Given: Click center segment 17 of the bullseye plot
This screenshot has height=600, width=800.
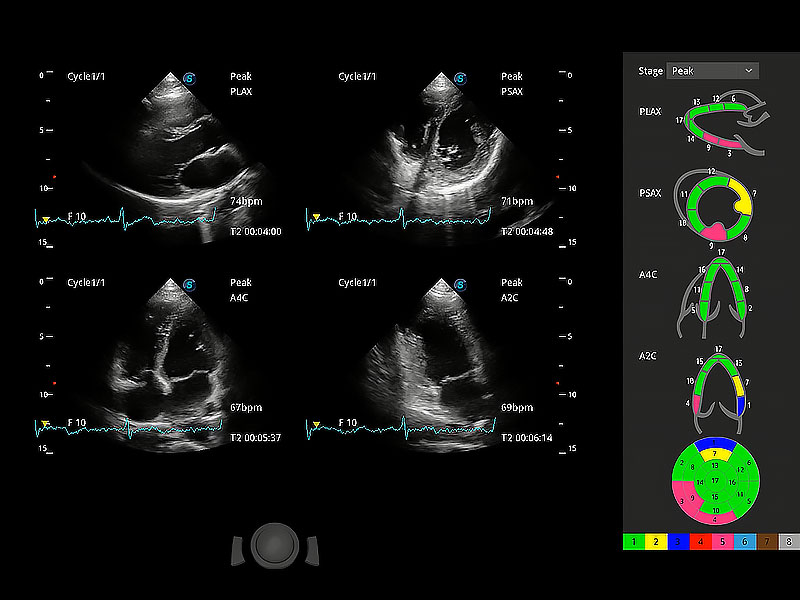Looking at the screenshot, I should [x=714, y=480].
